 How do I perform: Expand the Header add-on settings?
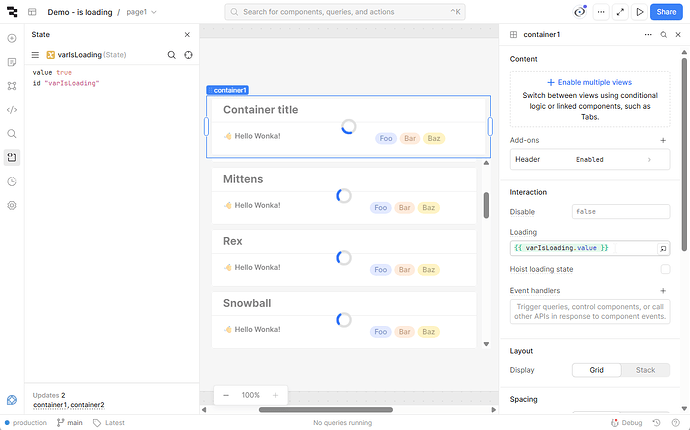[x=650, y=159]
